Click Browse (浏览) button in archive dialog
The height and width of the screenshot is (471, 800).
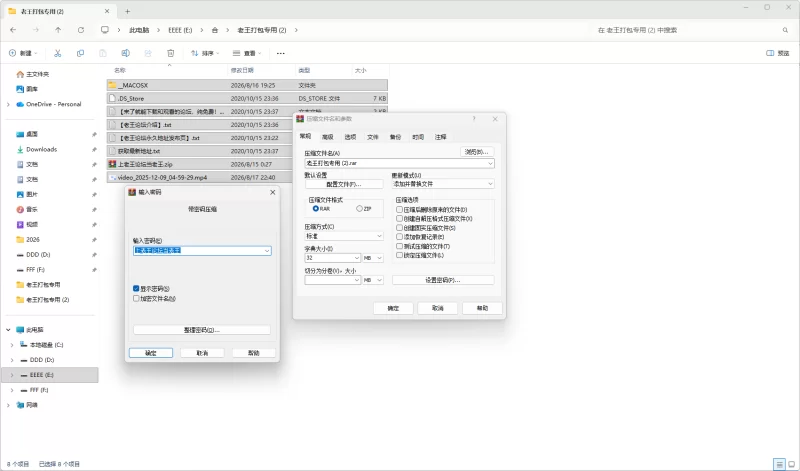pos(477,152)
